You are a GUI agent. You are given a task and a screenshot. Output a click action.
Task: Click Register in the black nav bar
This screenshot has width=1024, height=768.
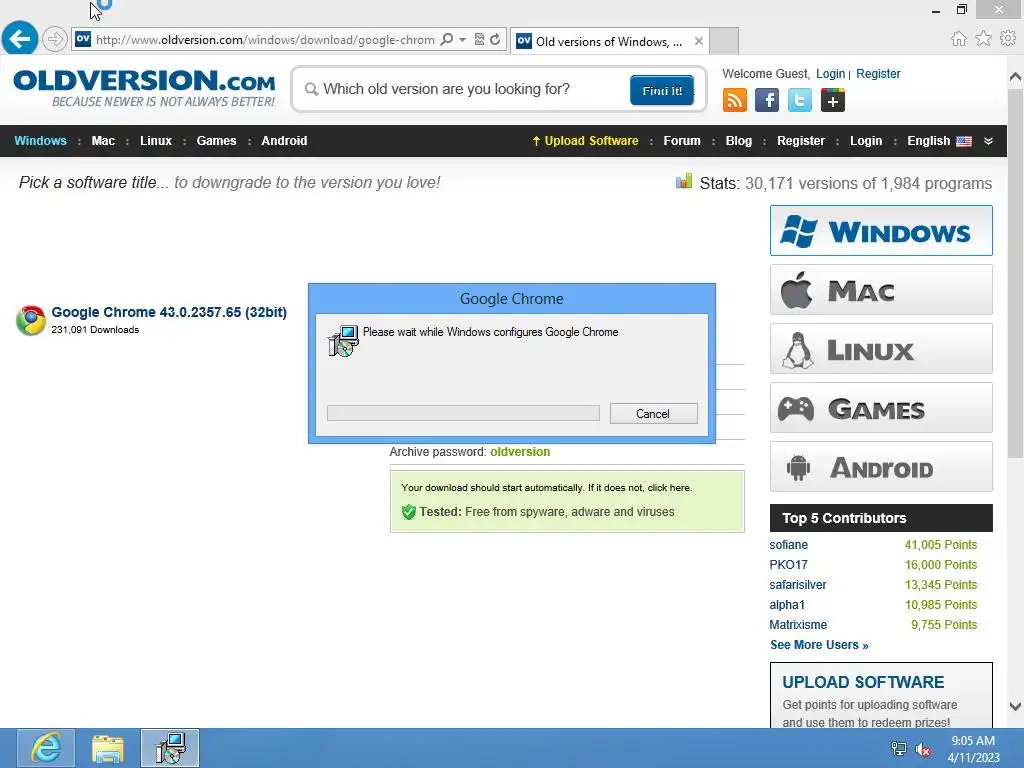(801, 140)
